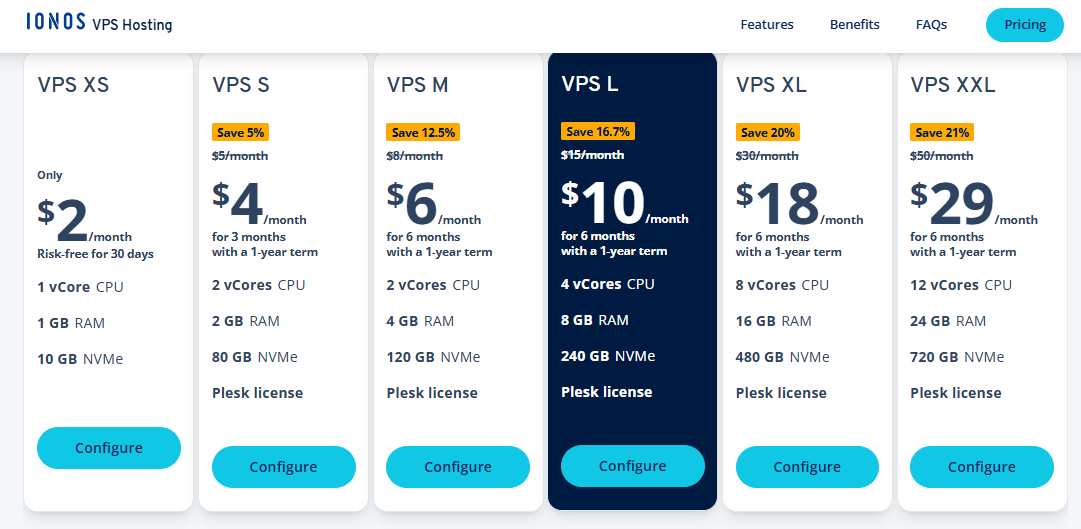1081x529 pixels.
Task: Click the Pricing button in header
Action: point(1024,25)
